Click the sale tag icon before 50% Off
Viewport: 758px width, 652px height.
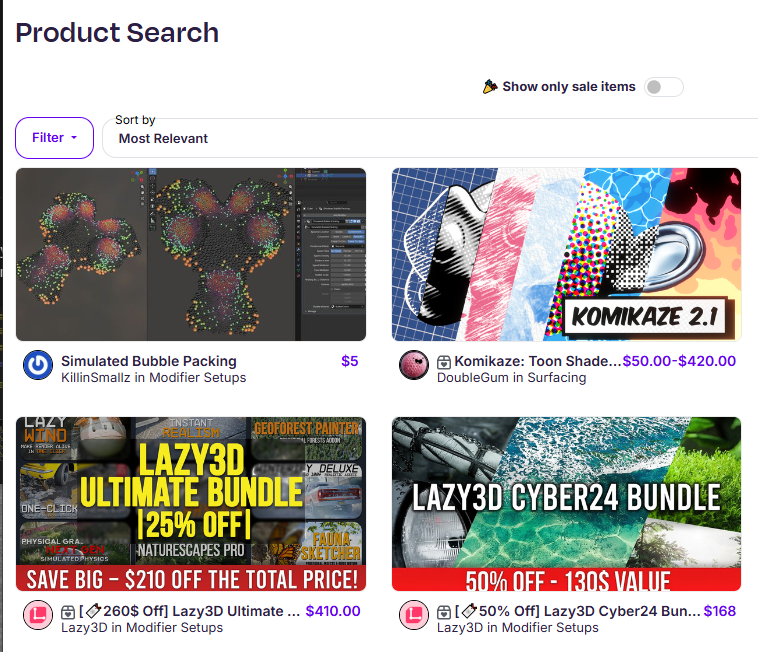469,611
